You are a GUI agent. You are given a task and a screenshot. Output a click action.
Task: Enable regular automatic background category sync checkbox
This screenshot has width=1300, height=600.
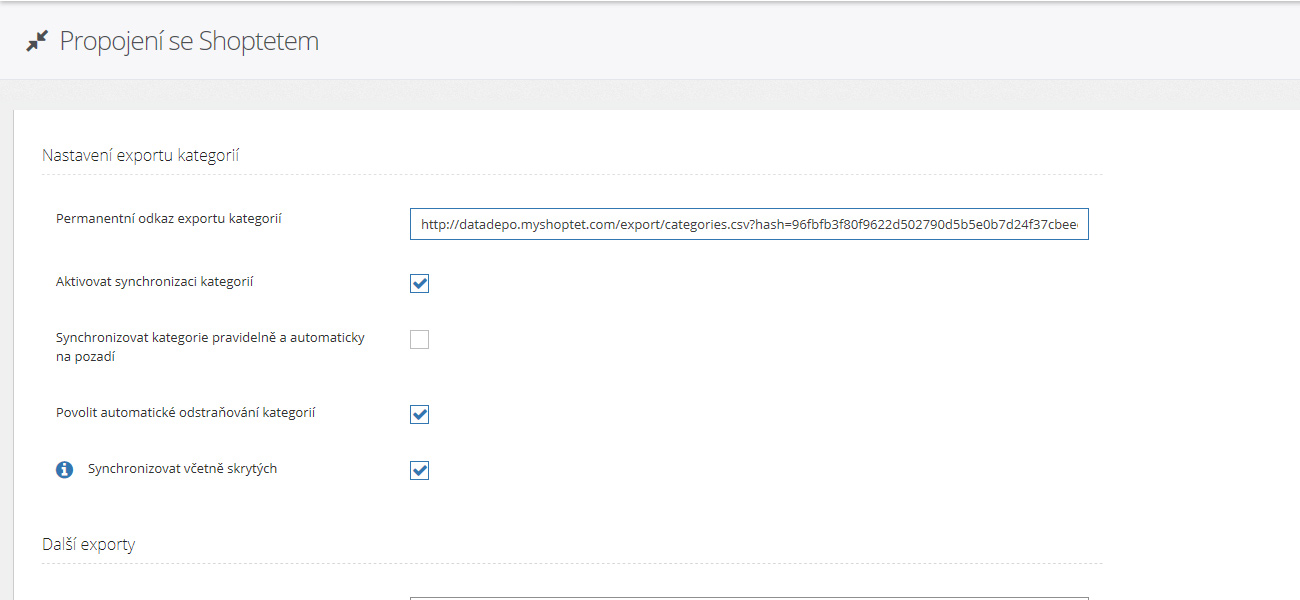[419, 339]
